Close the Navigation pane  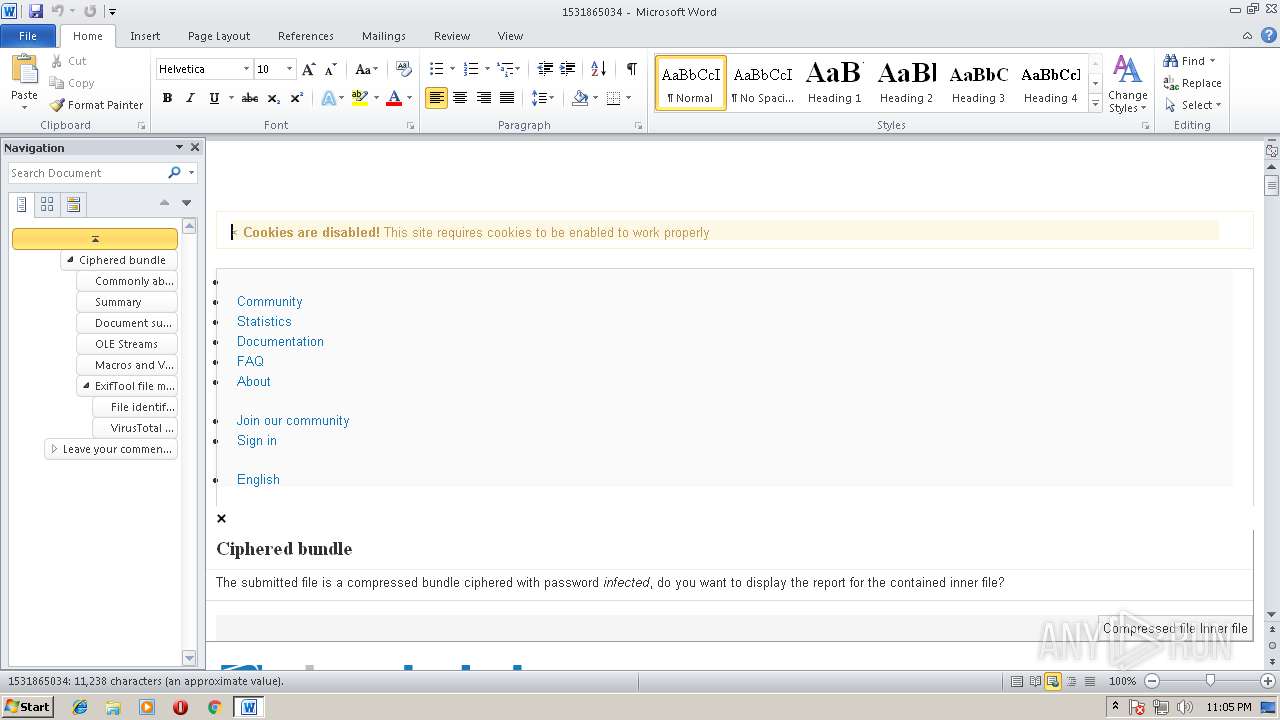pyautogui.click(x=195, y=147)
